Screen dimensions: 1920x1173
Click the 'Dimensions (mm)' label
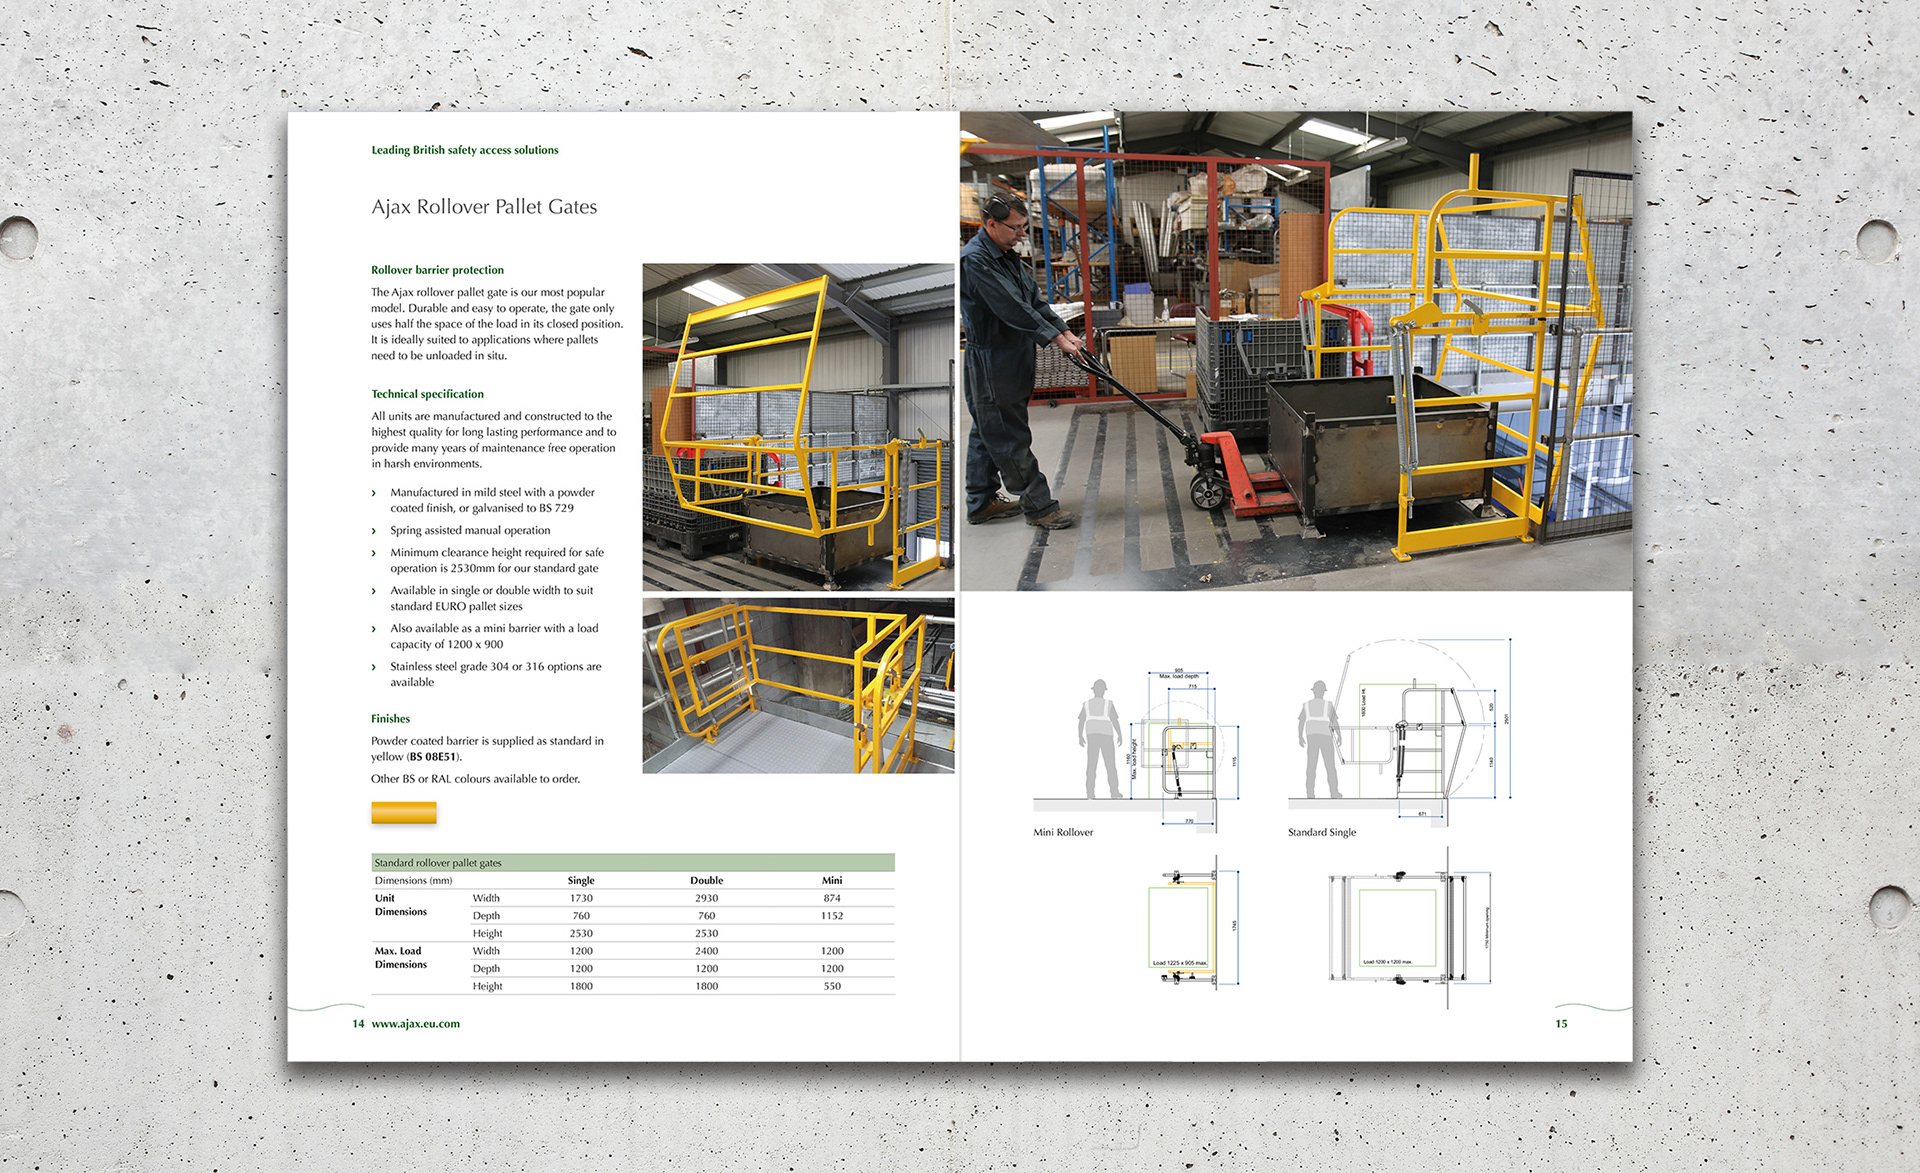[x=413, y=881]
